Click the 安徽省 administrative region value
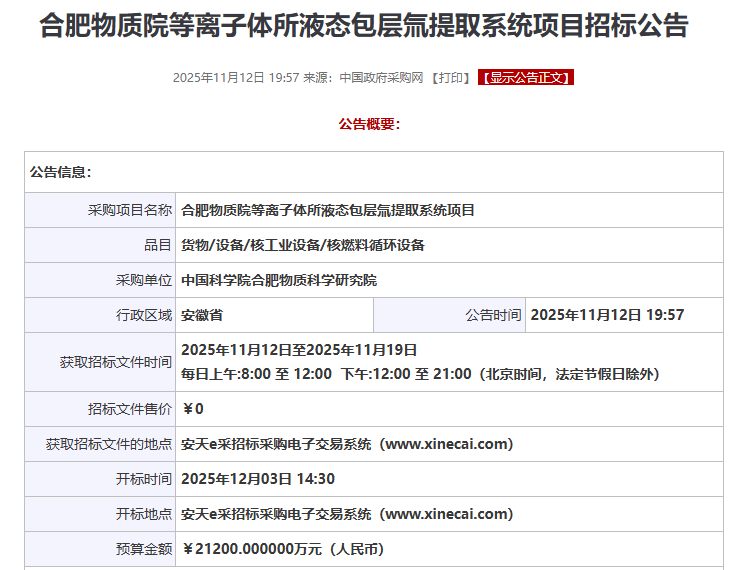This screenshot has width=731, height=570. pyautogui.click(x=202, y=315)
